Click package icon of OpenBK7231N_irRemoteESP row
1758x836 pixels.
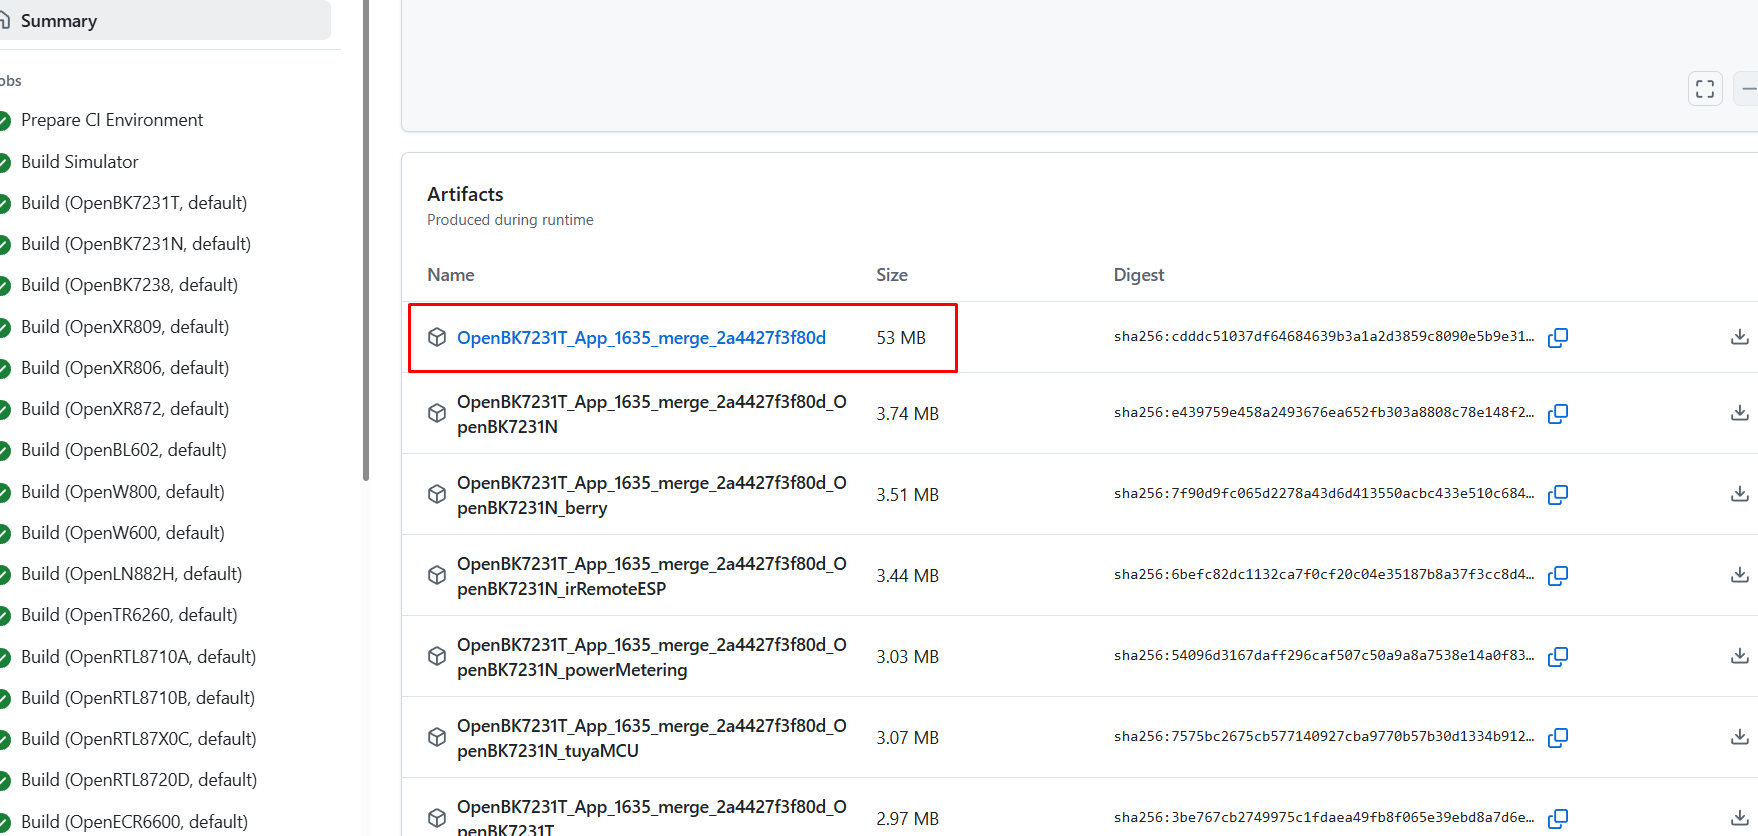(x=437, y=575)
